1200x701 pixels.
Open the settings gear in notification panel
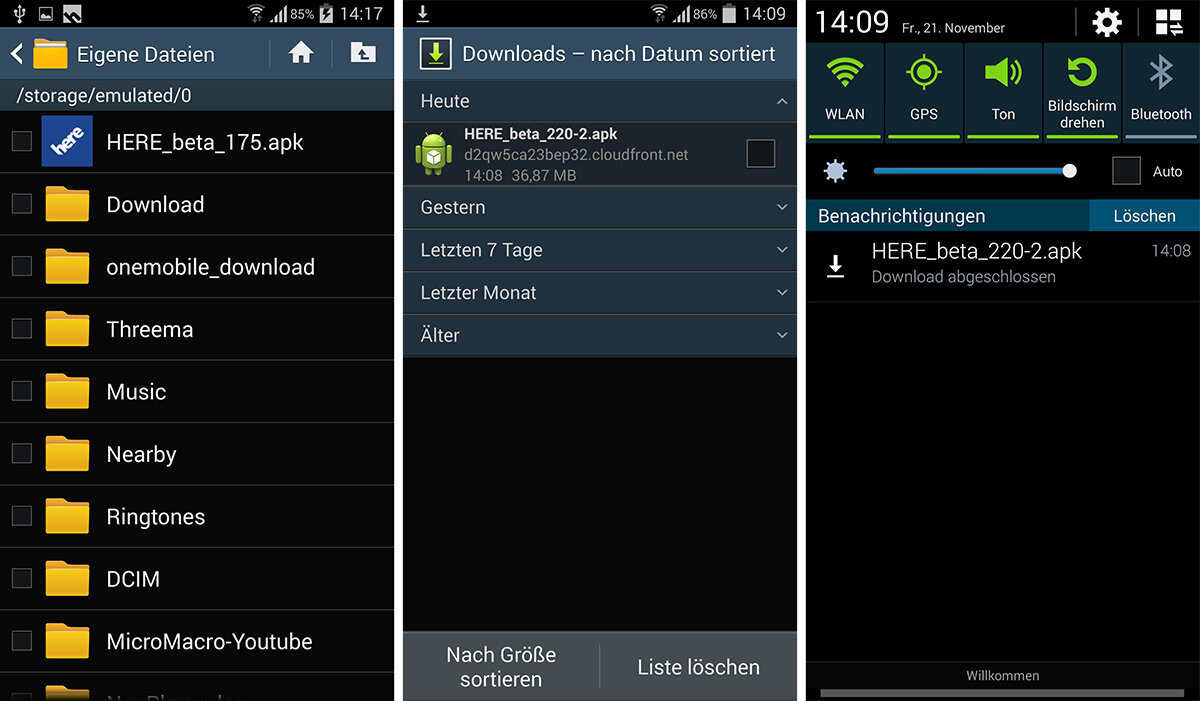[x=1107, y=23]
